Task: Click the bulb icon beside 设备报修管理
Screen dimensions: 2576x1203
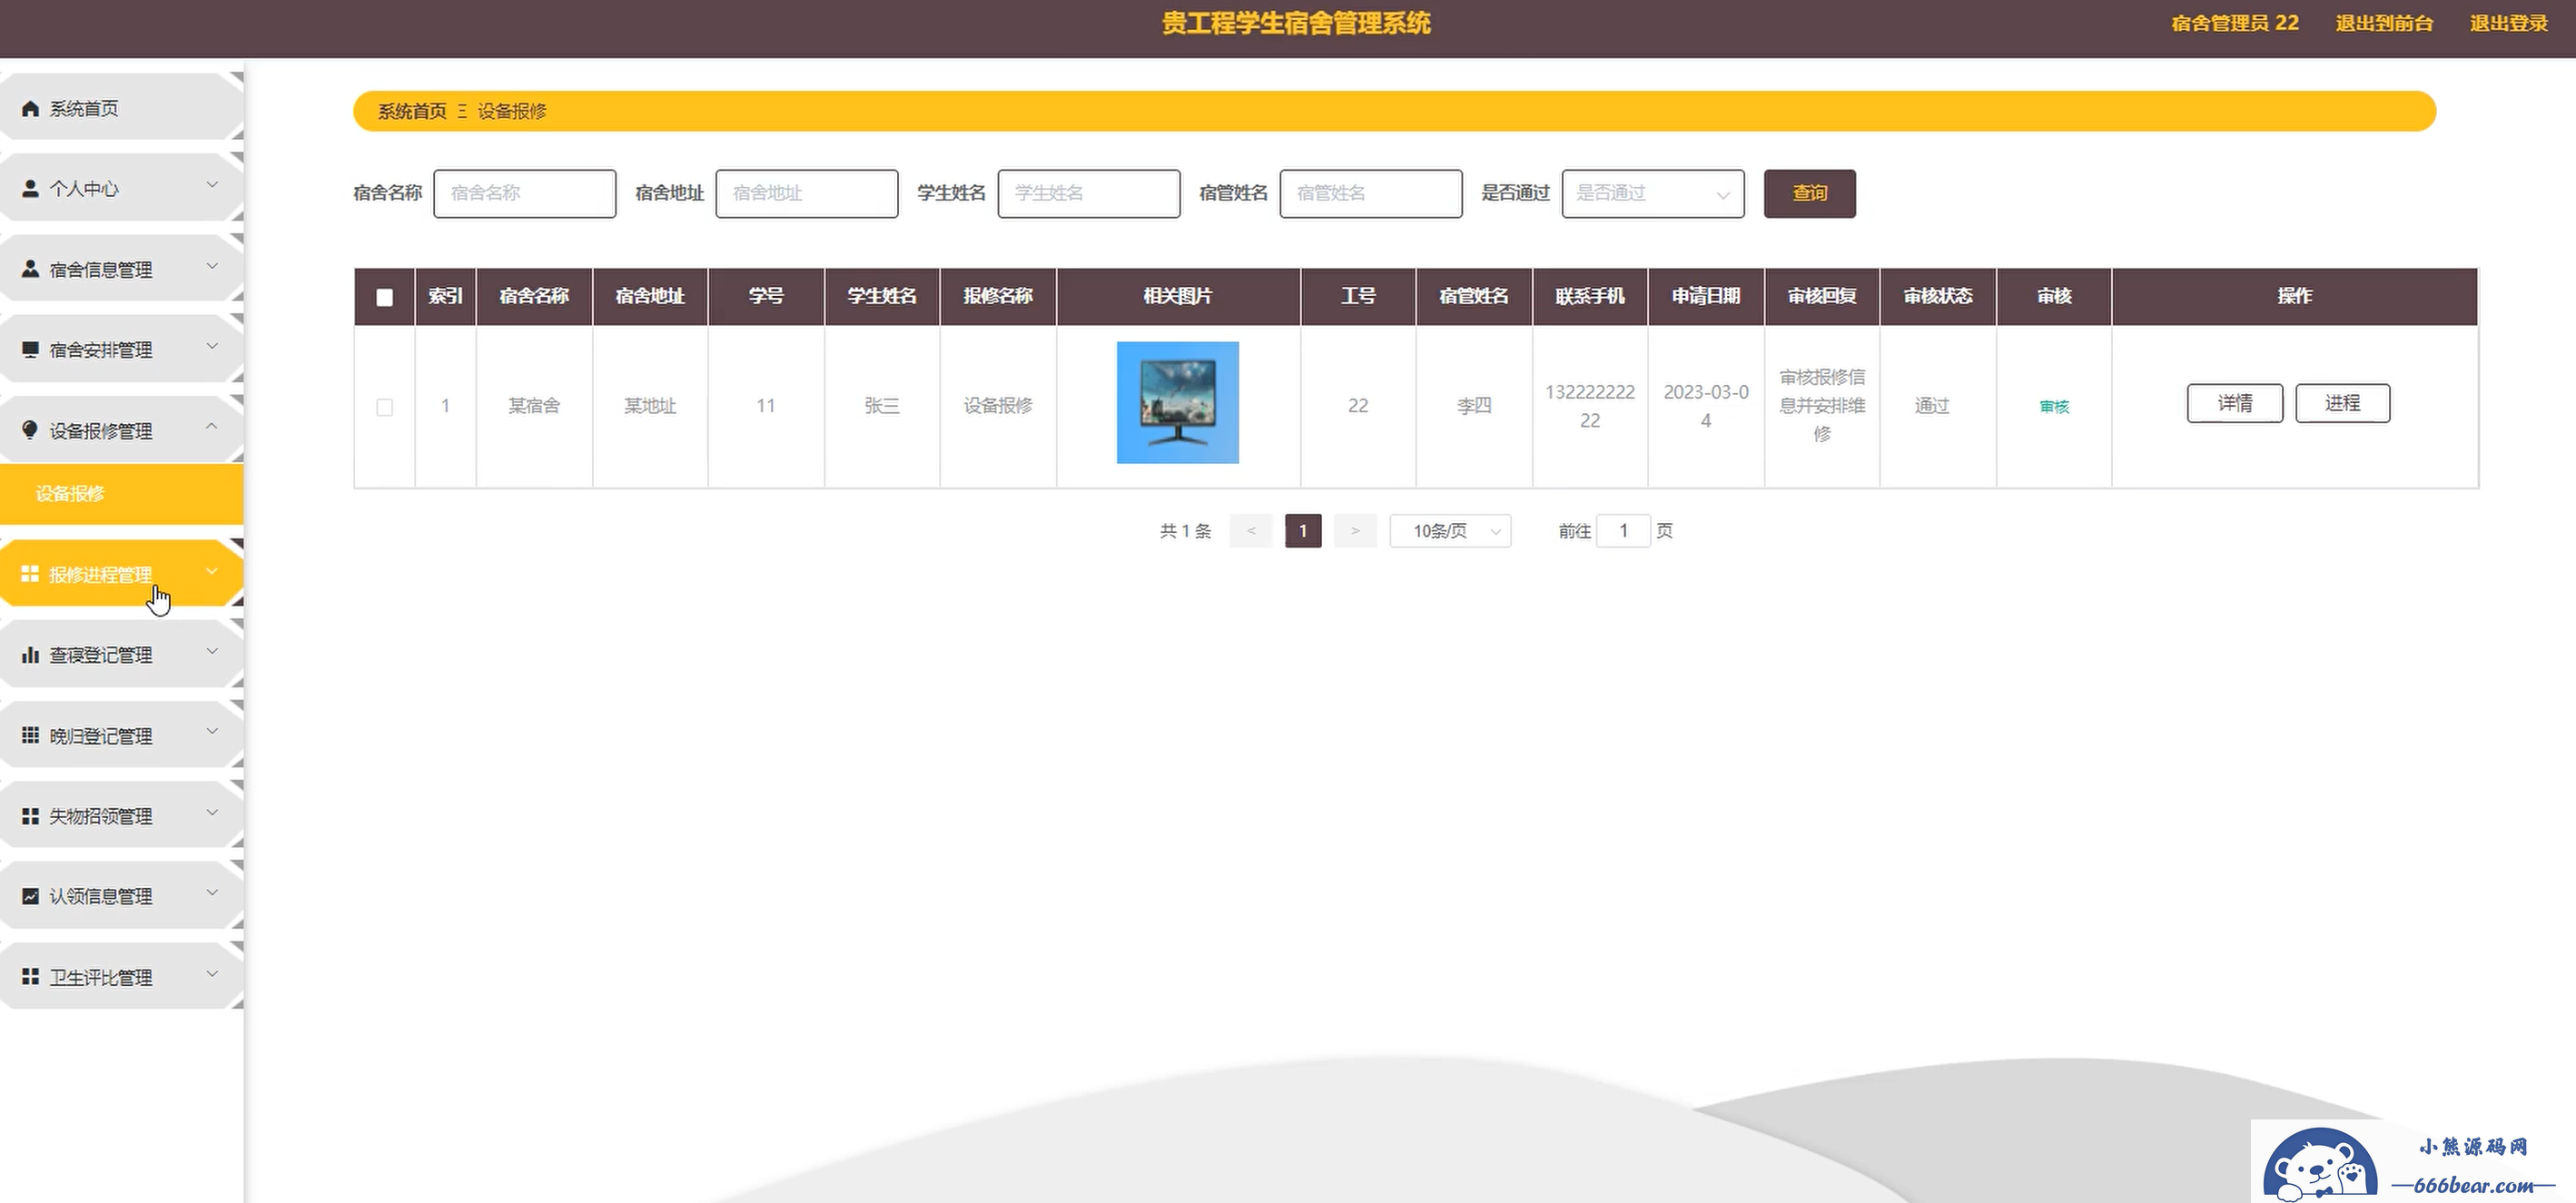Action: click(x=30, y=430)
